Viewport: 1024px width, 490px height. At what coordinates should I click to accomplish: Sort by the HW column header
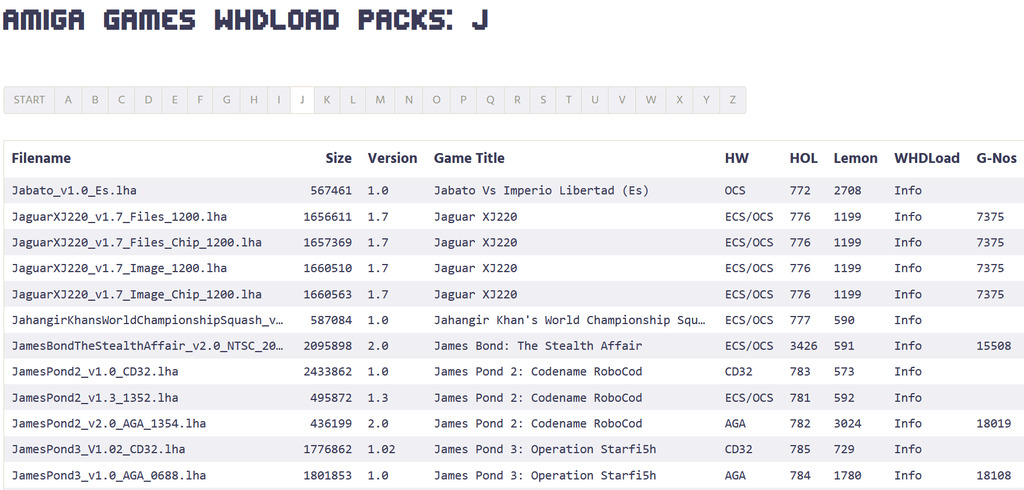click(736, 158)
